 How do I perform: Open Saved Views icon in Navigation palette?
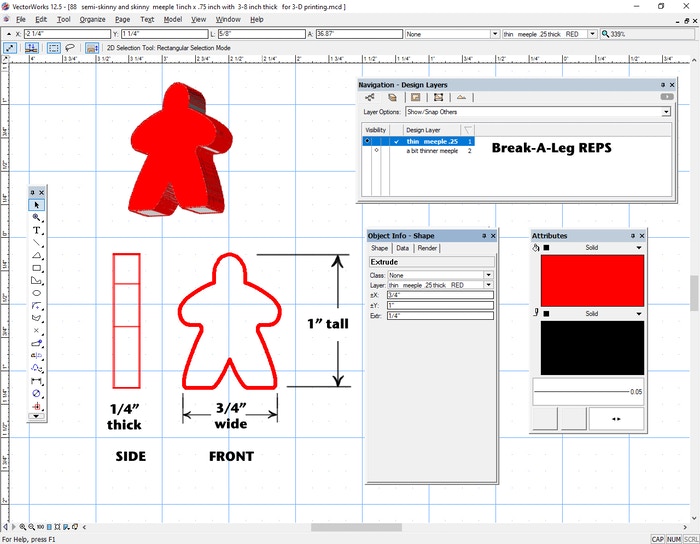click(x=462, y=97)
